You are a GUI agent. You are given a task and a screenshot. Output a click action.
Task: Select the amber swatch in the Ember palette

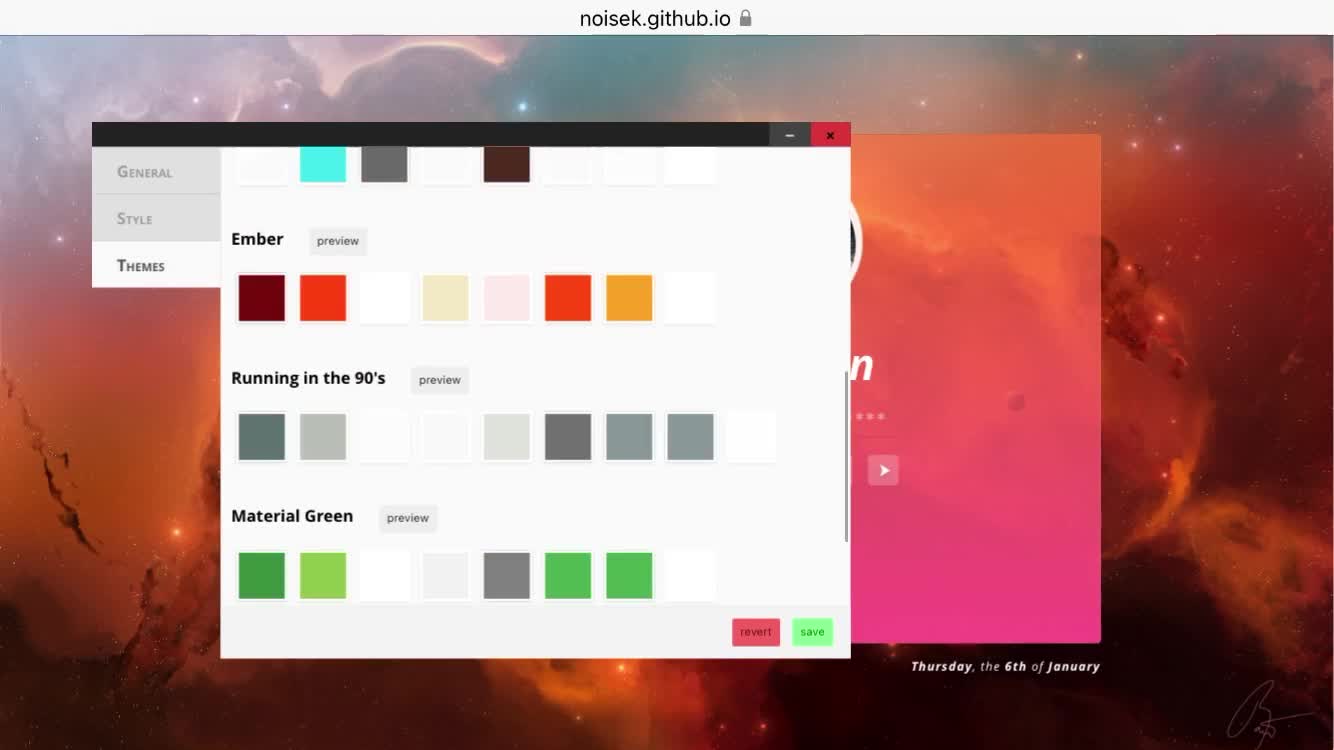click(628, 297)
